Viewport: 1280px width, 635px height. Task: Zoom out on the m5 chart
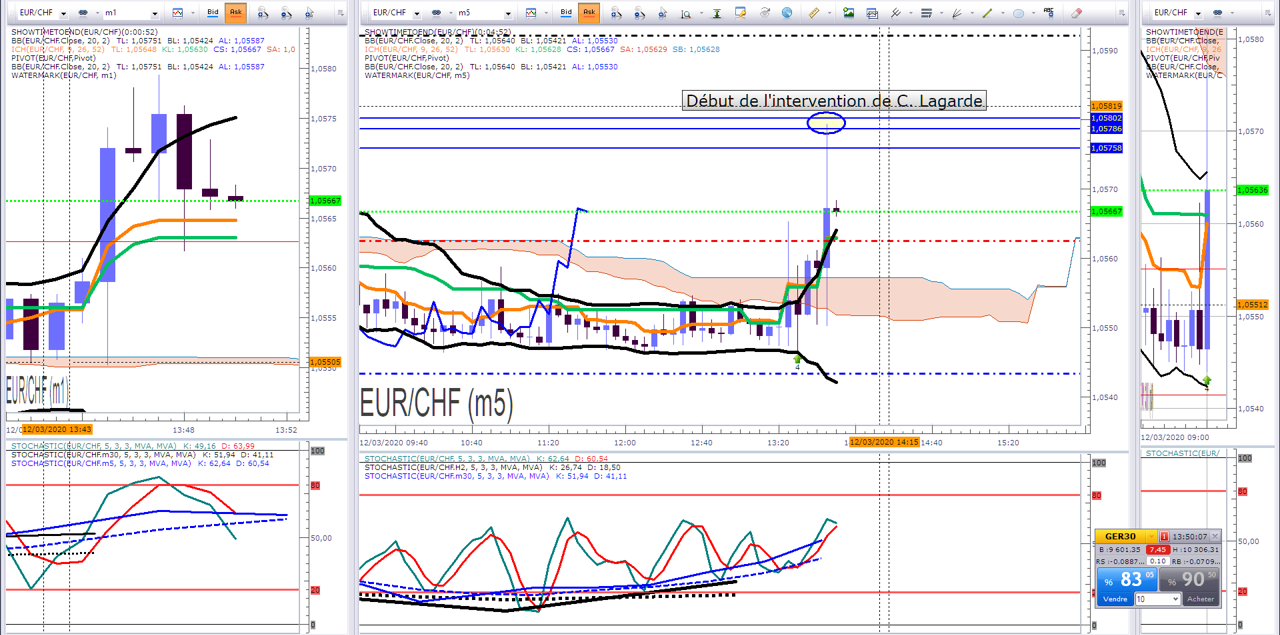[639, 13]
